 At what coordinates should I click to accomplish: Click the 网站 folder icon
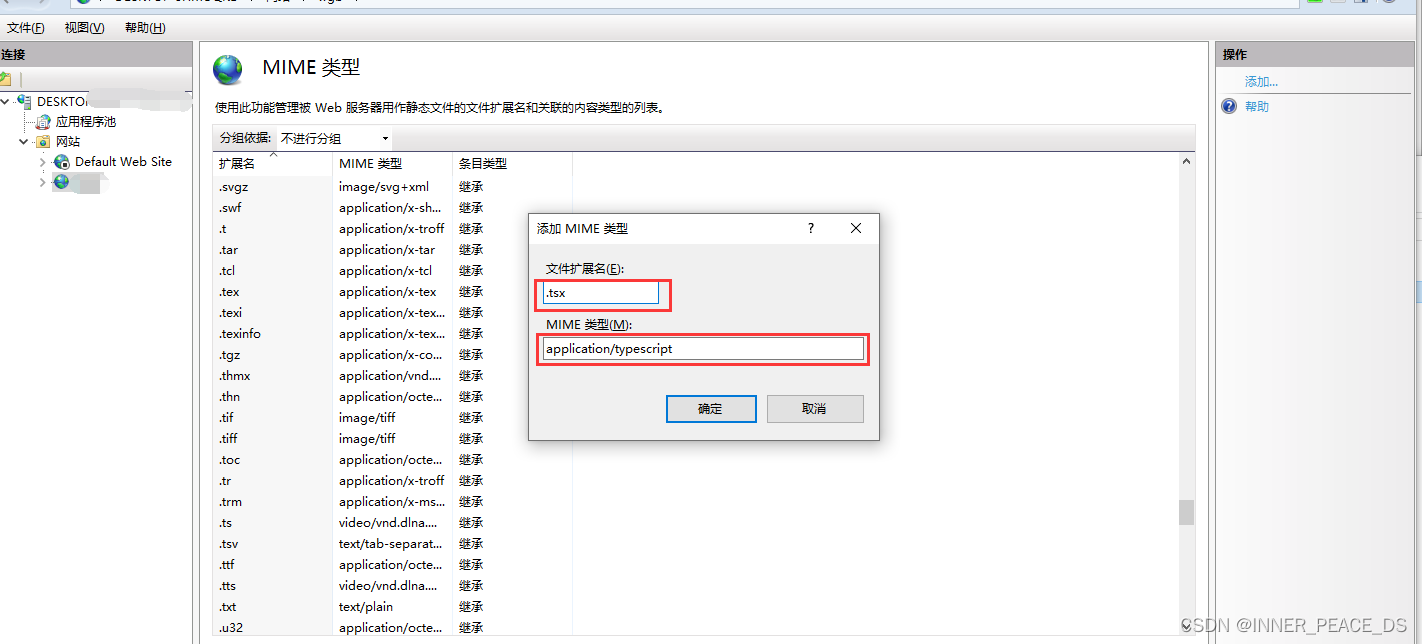coord(43,142)
